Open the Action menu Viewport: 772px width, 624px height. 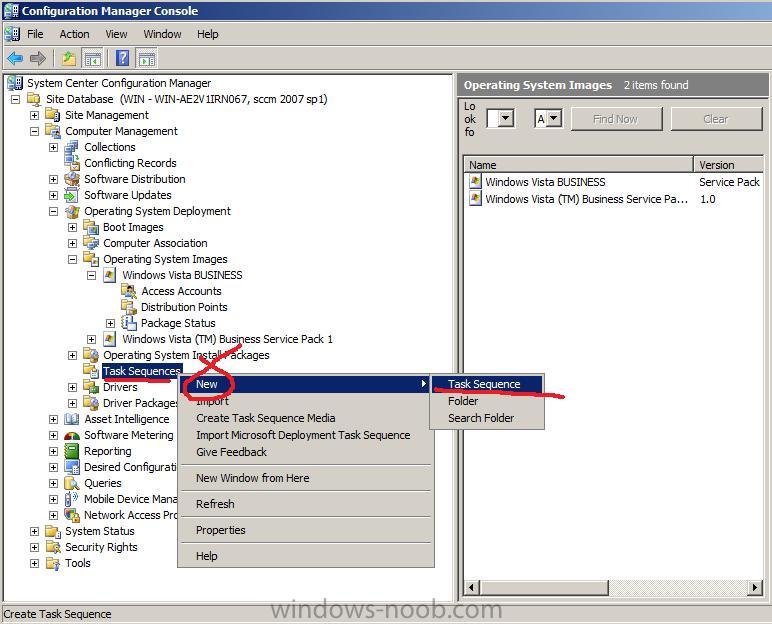pyautogui.click(x=74, y=34)
